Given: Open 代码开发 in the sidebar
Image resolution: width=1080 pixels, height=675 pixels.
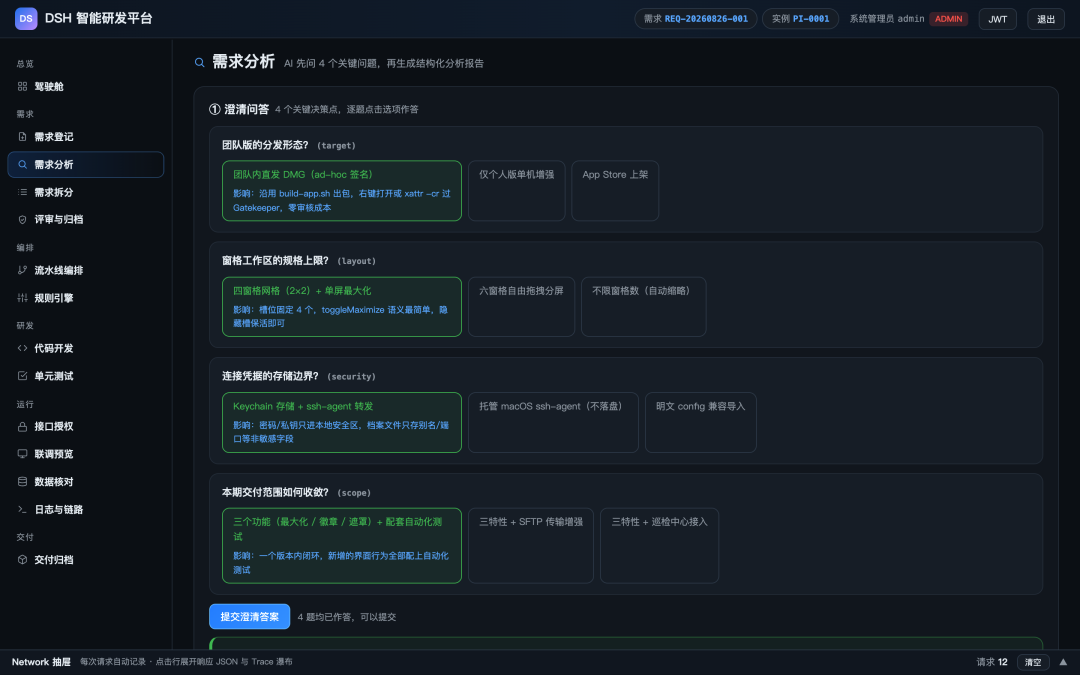Looking at the screenshot, I should pyautogui.click(x=85, y=349).
